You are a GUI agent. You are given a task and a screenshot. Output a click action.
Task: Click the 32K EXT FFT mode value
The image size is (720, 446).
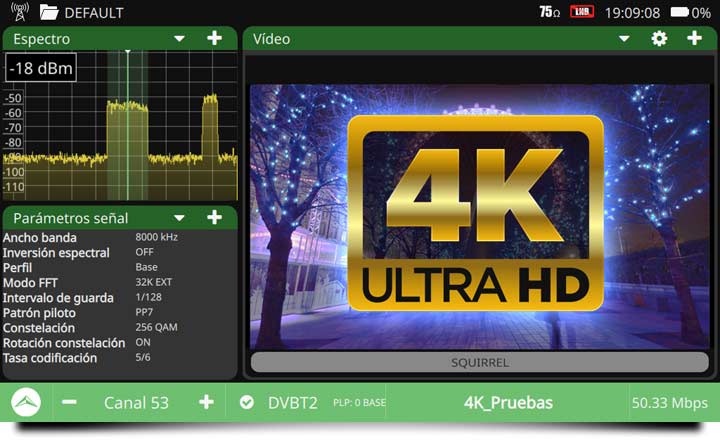tap(153, 282)
